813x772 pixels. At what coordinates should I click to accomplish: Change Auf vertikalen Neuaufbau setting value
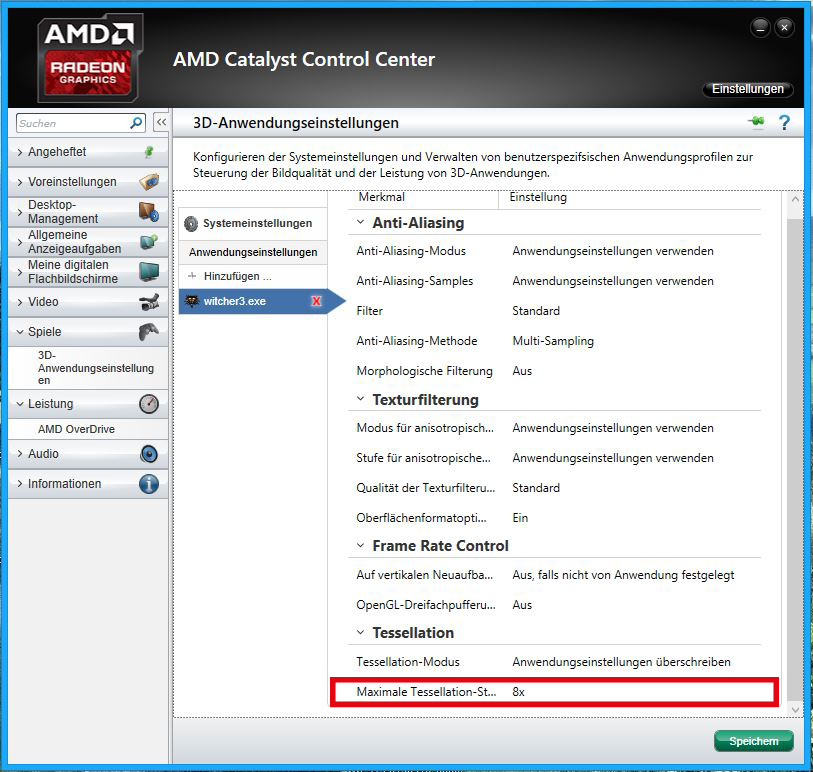623,575
